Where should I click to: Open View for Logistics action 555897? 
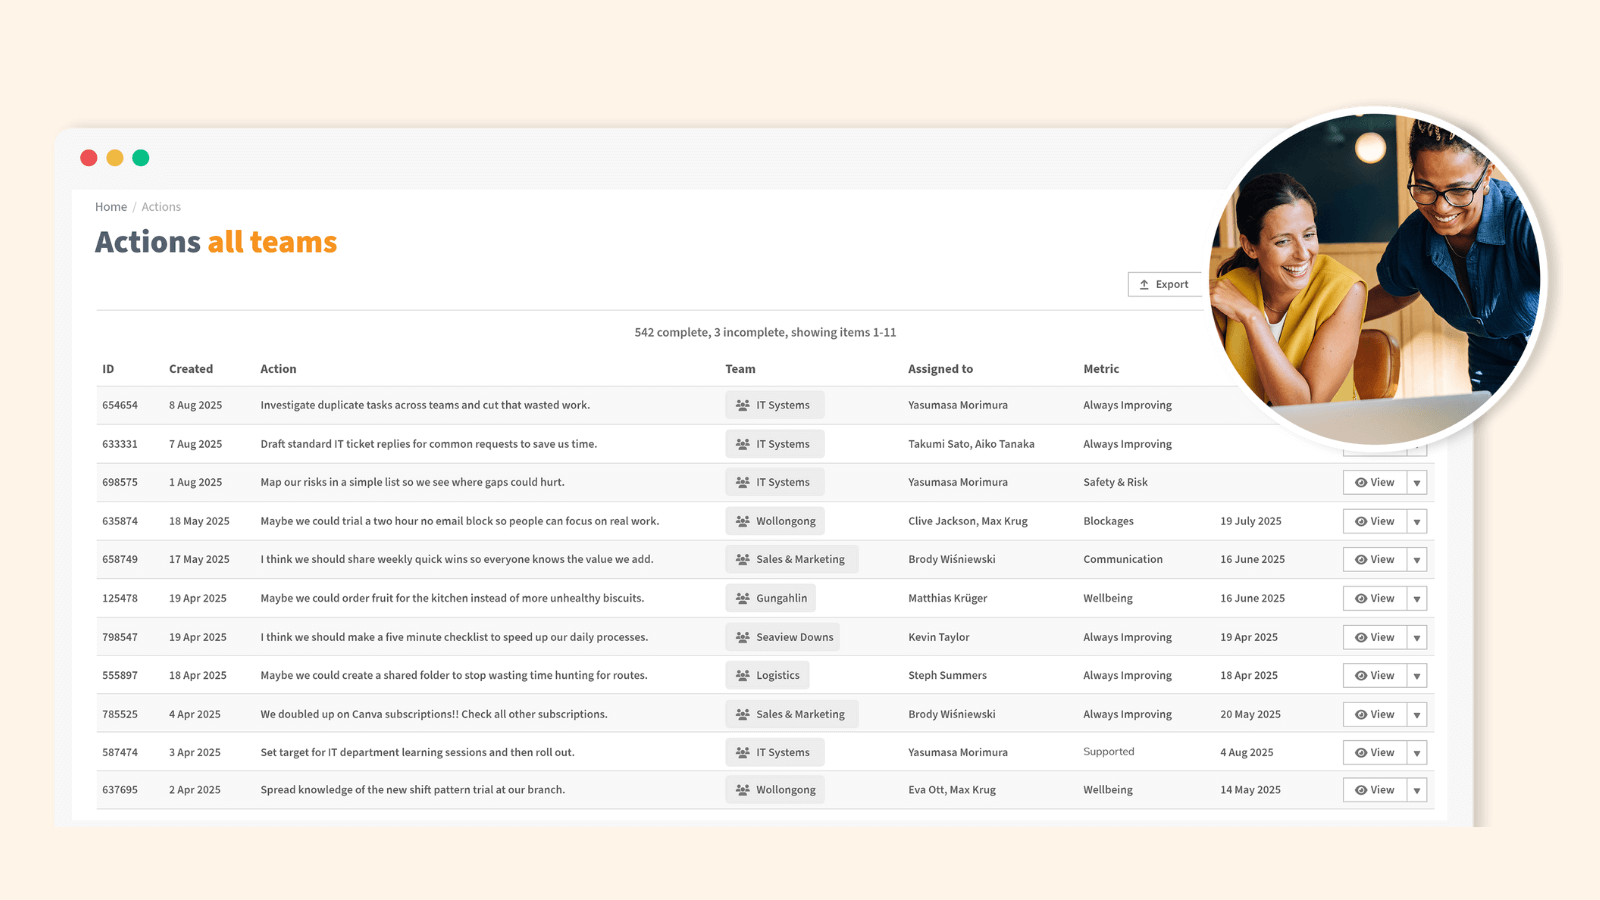[1375, 676]
